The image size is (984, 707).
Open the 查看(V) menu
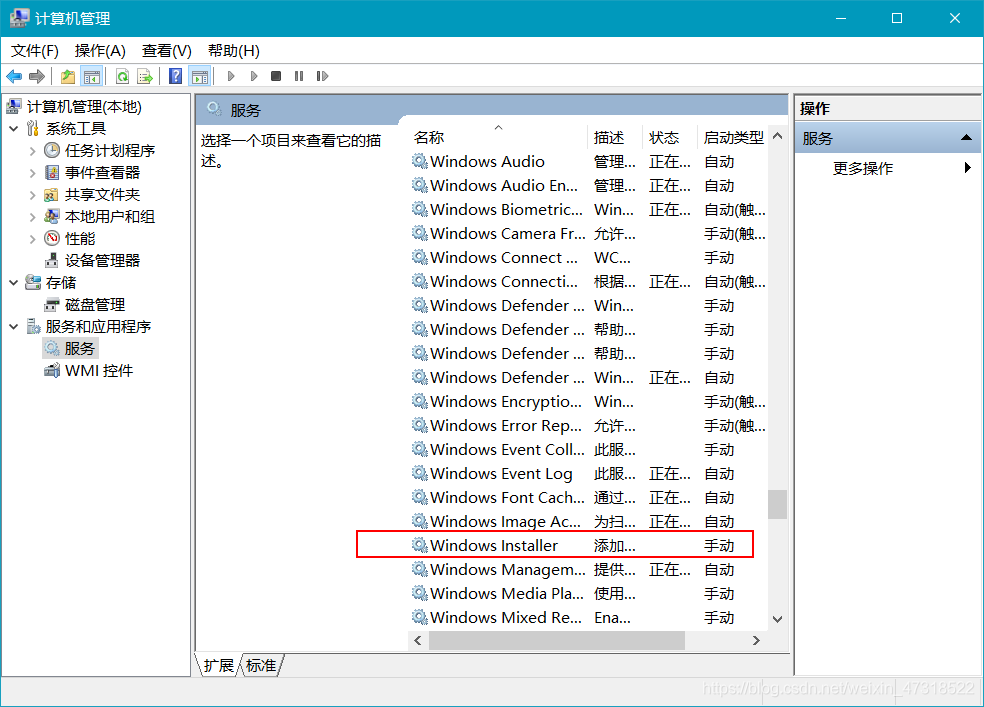pyautogui.click(x=166, y=51)
